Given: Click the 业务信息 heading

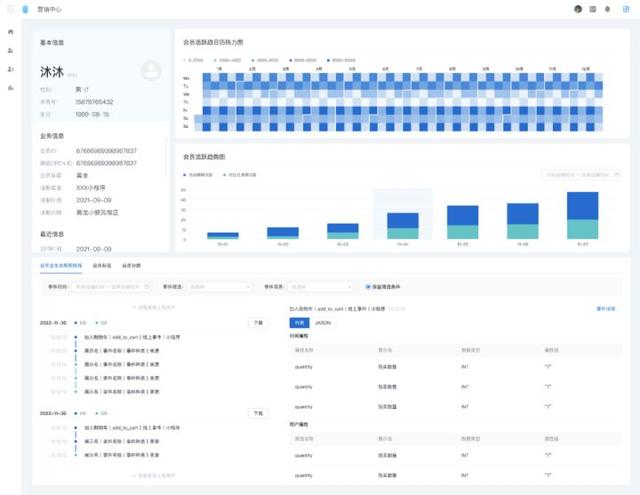Looking at the screenshot, I should click(52, 136).
